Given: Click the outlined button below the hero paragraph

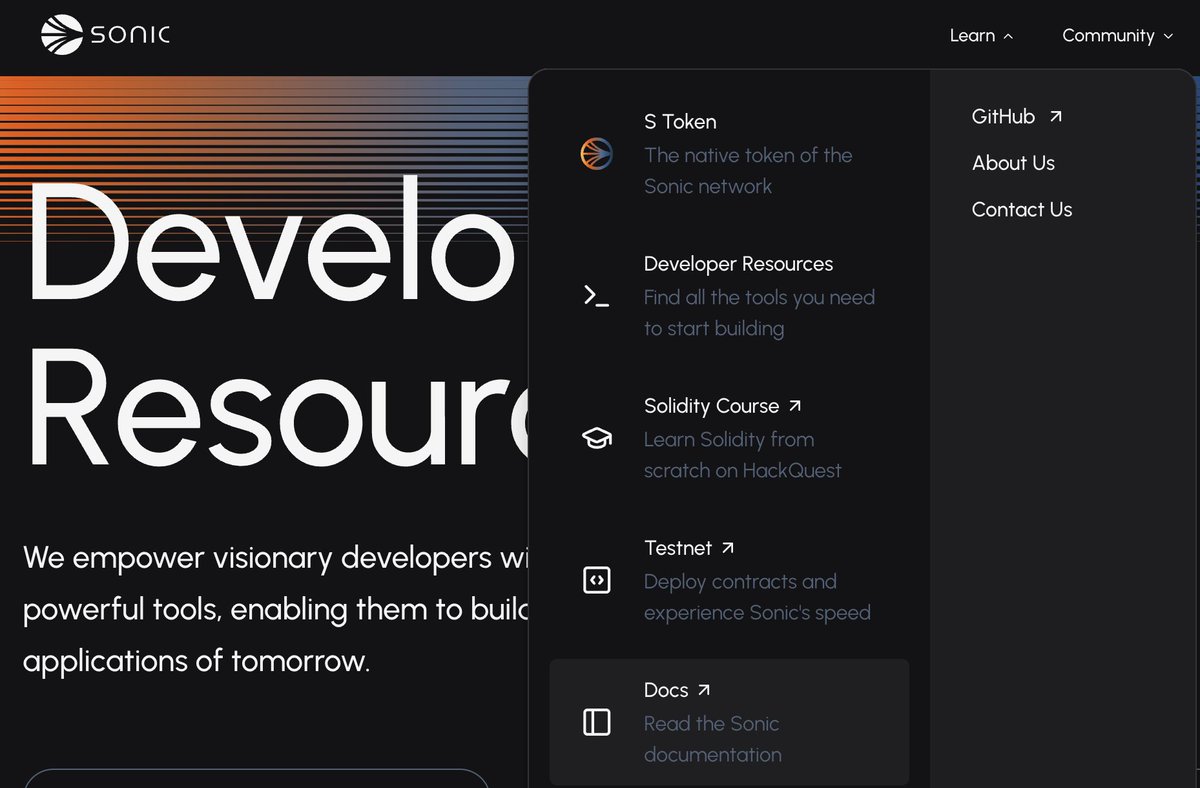Looking at the screenshot, I should pyautogui.click(x=256, y=778).
